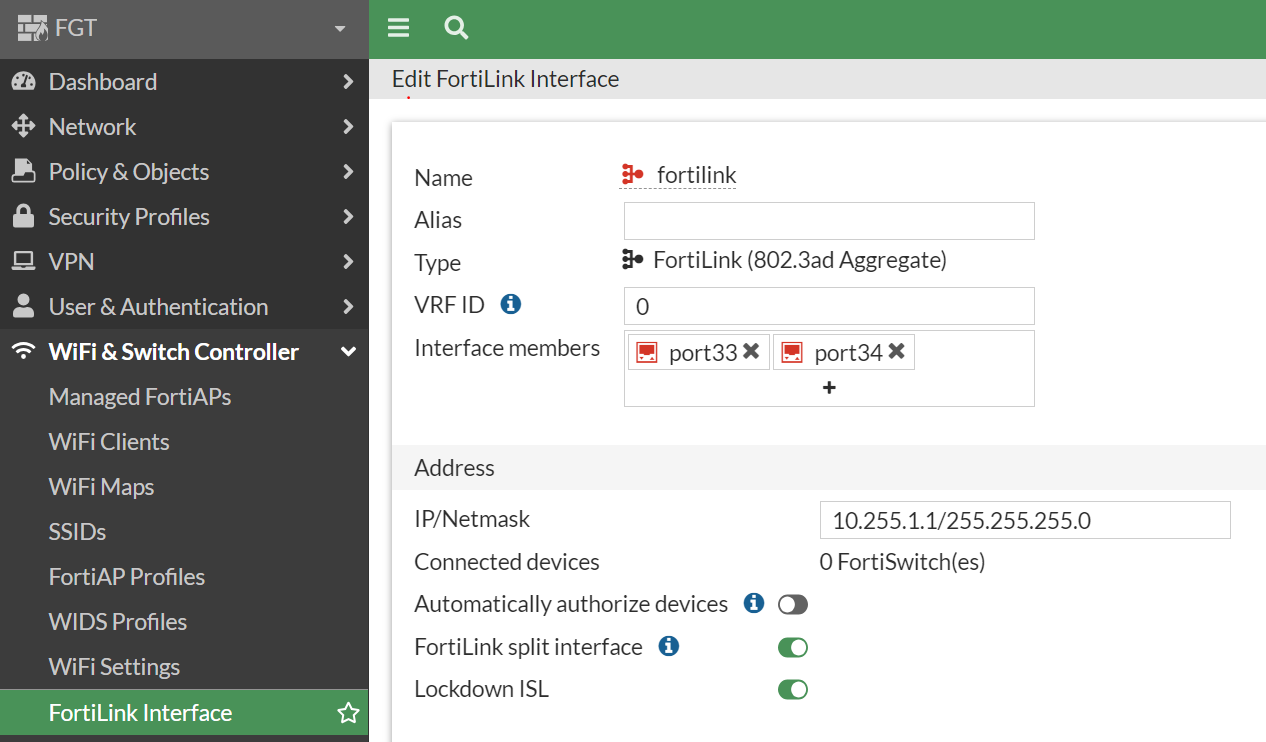This screenshot has height=742, width=1266.
Task: Remove port33 from interface members
Action: point(751,351)
